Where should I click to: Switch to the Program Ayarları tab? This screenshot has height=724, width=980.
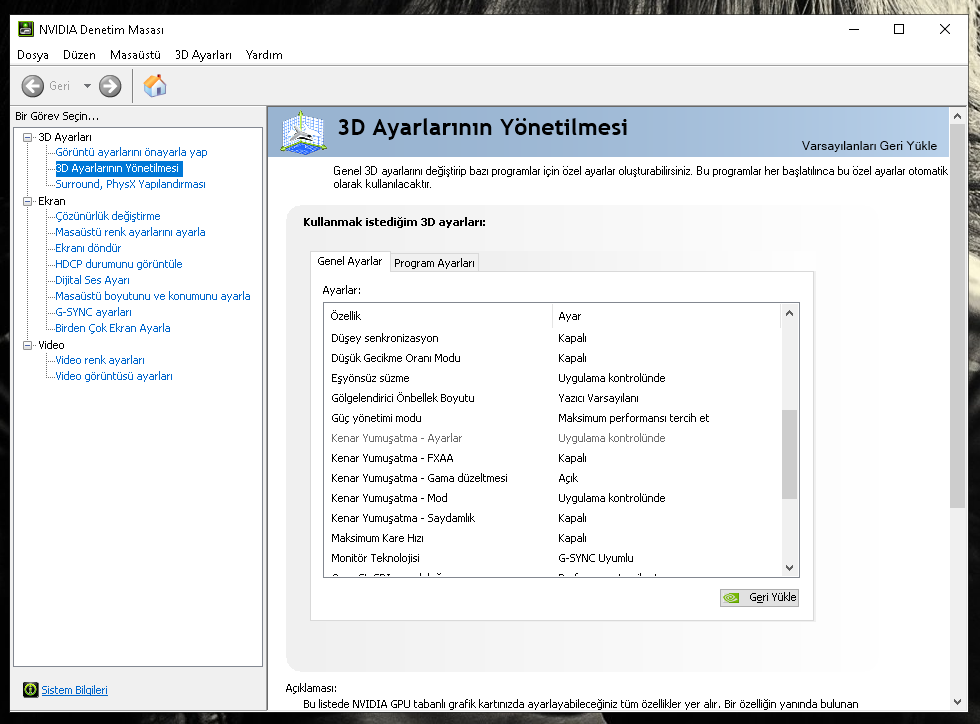click(434, 263)
